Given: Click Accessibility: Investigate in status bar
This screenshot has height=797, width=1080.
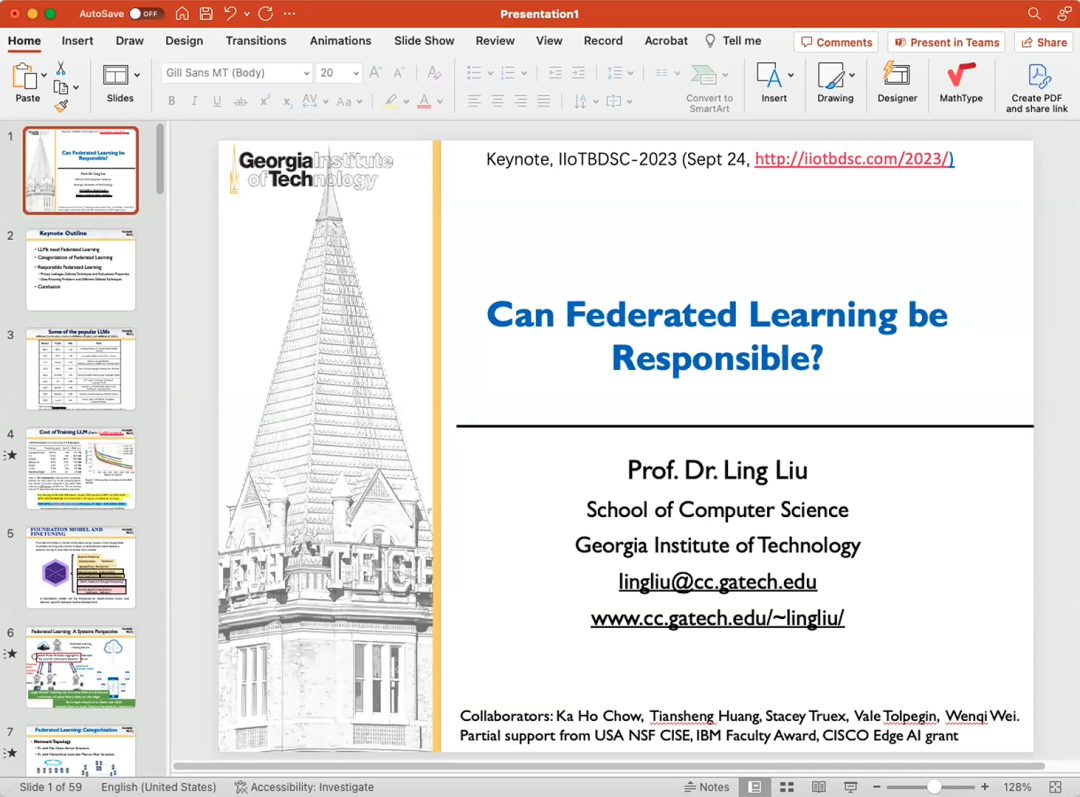Looking at the screenshot, I should coord(304,787).
